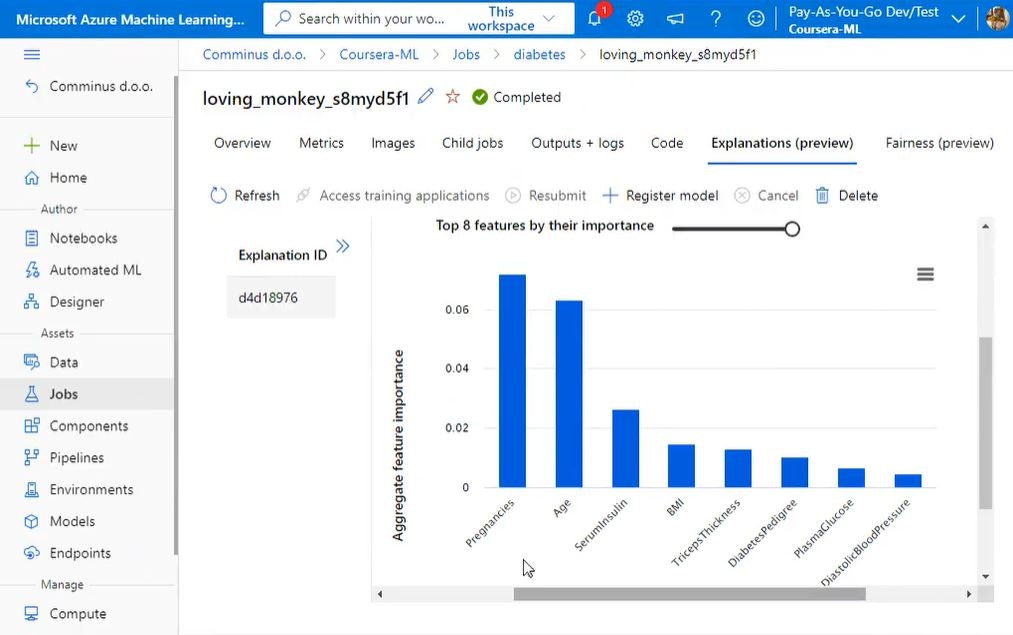
Task: Click the Register model button
Action: pyautogui.click(x=661, y=196)
